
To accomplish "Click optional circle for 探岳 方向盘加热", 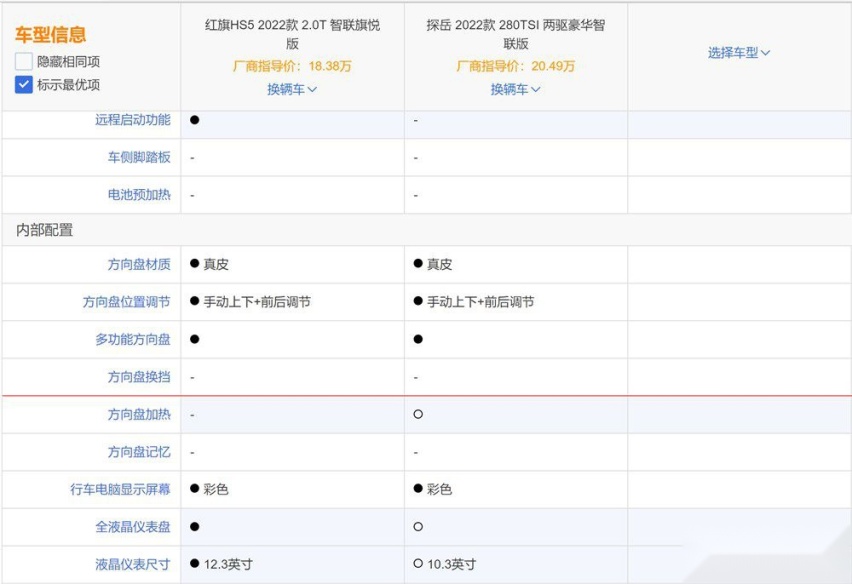I will (418, 414).
